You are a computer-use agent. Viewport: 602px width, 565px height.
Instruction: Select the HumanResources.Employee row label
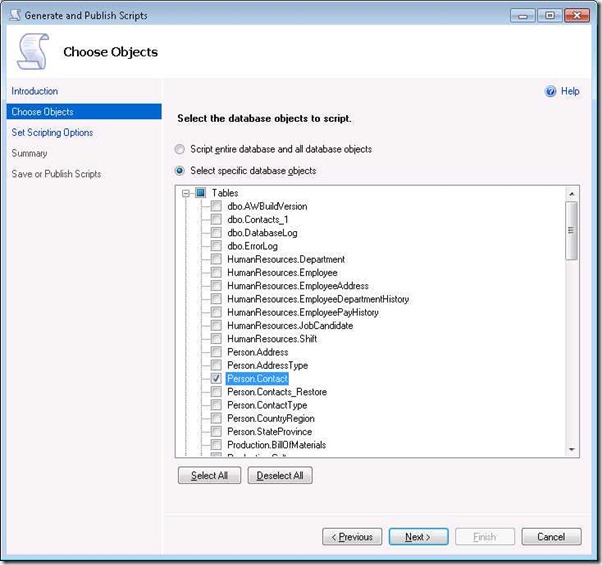[x=282, y=272]
